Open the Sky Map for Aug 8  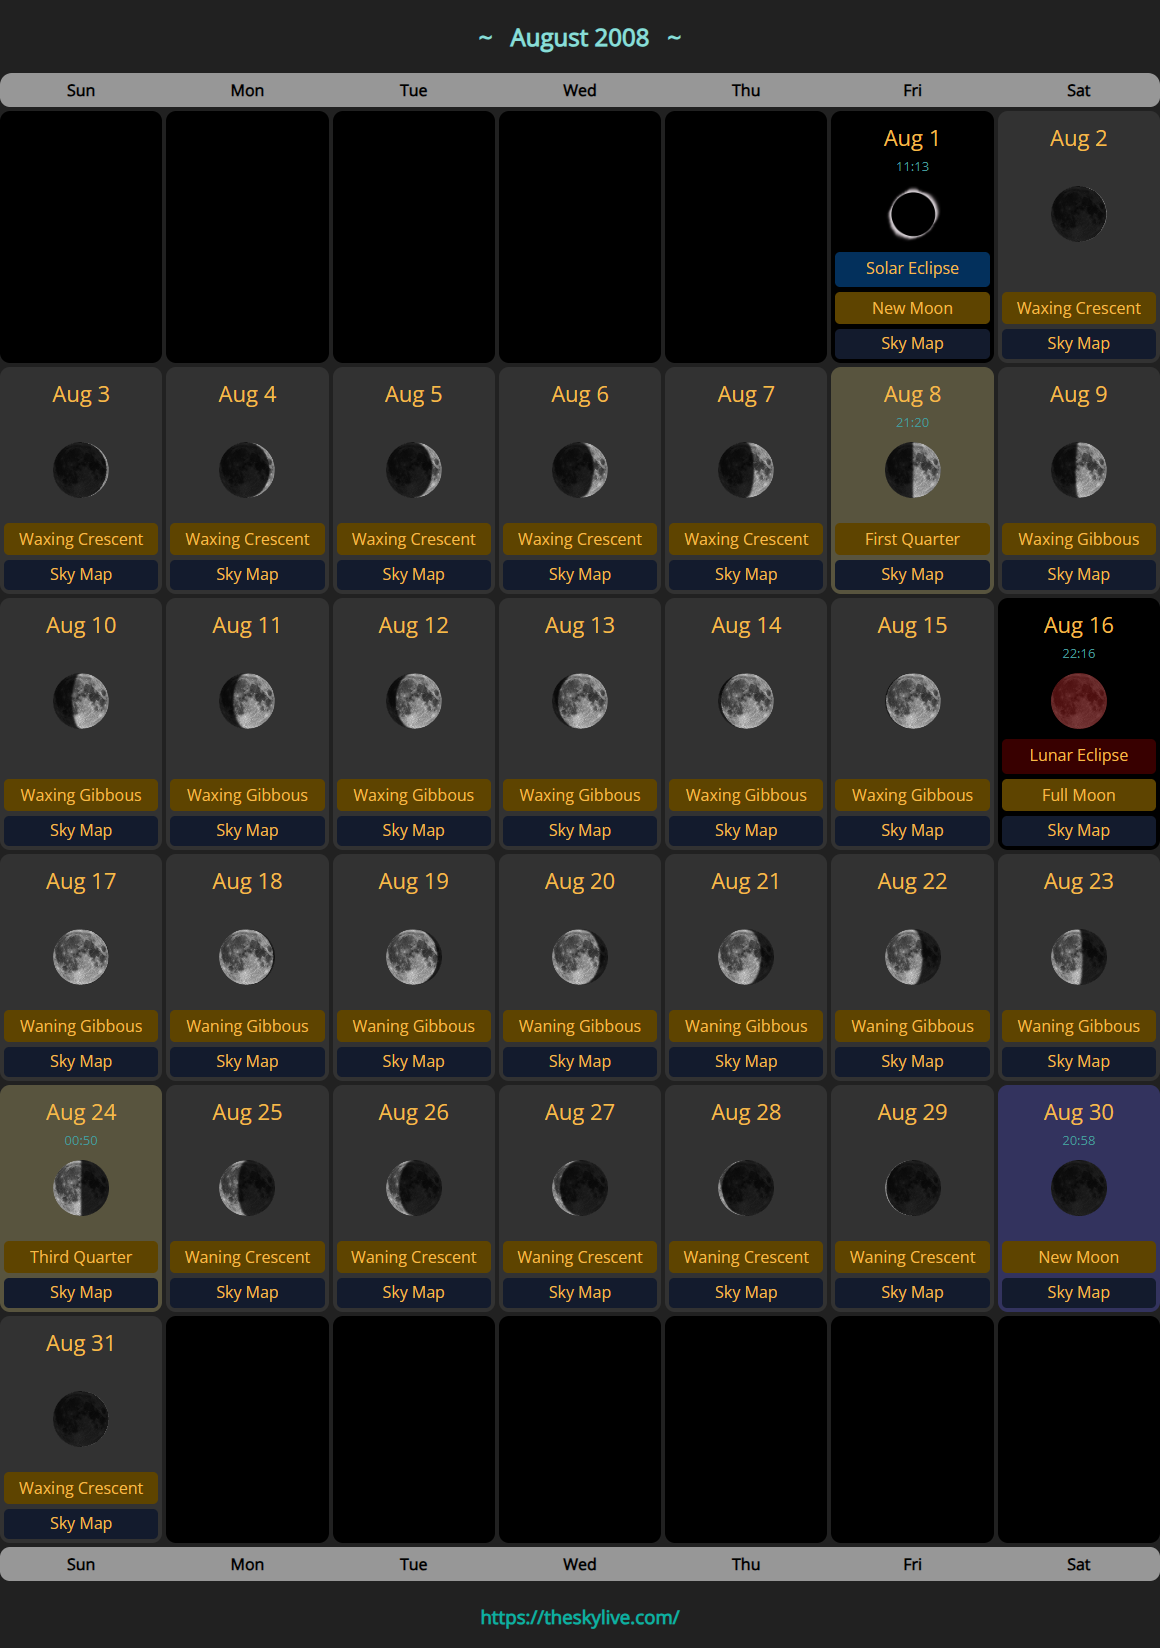pyautogui.click(x=912, y=574)
